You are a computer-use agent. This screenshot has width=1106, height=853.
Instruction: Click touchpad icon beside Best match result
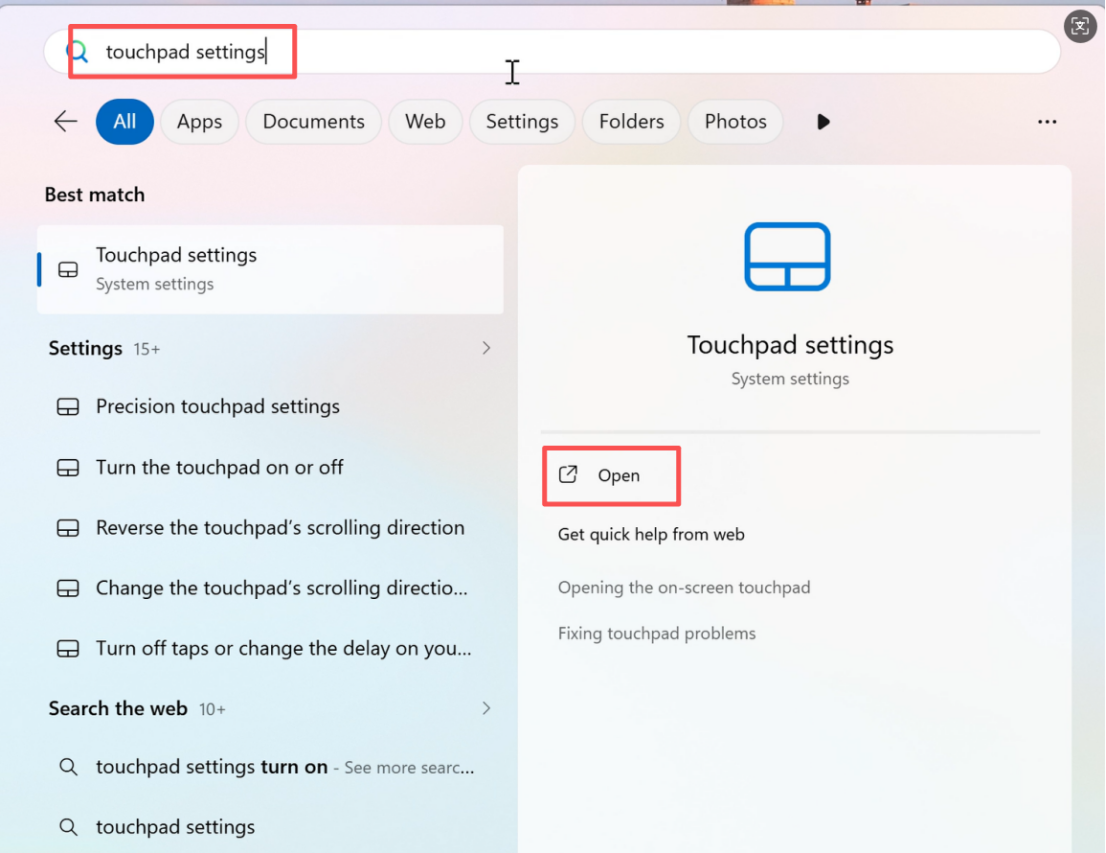tap(68, 269)
